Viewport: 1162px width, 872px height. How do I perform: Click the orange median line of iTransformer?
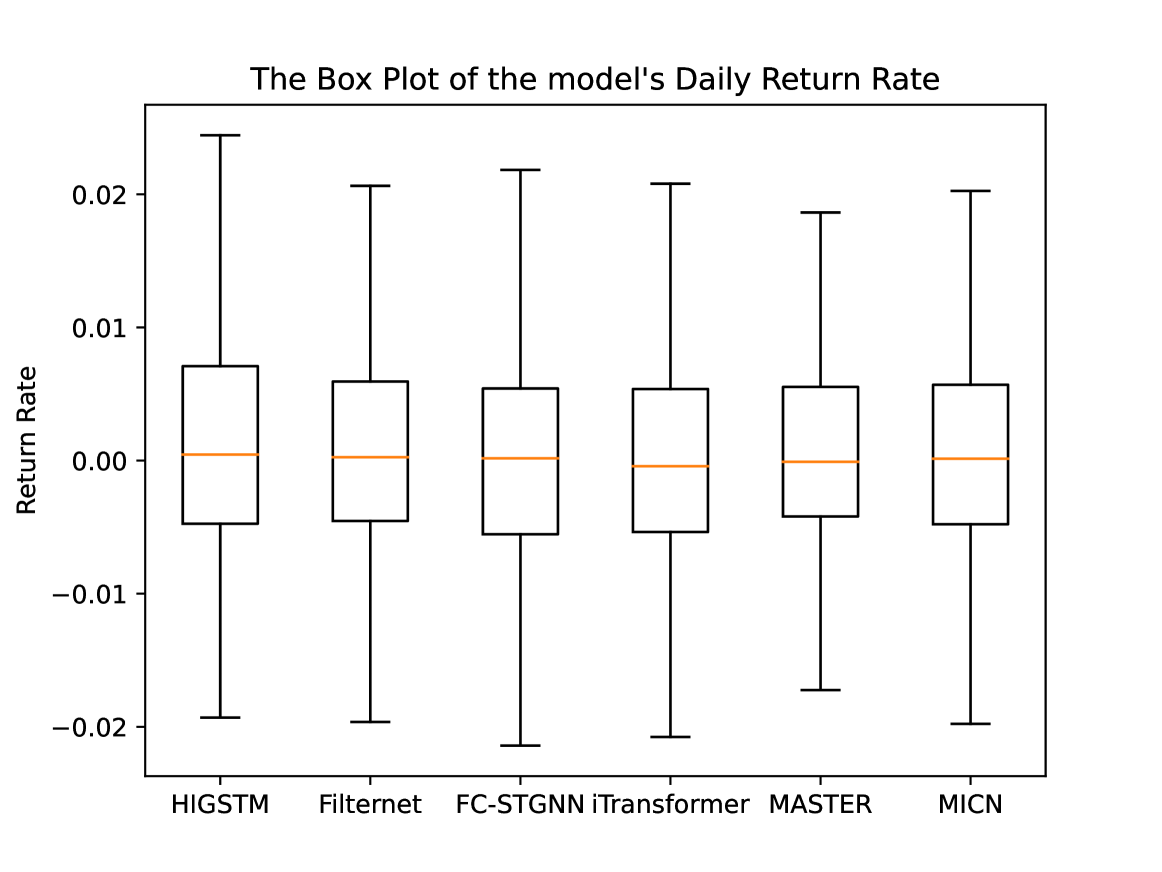[670, 466]
